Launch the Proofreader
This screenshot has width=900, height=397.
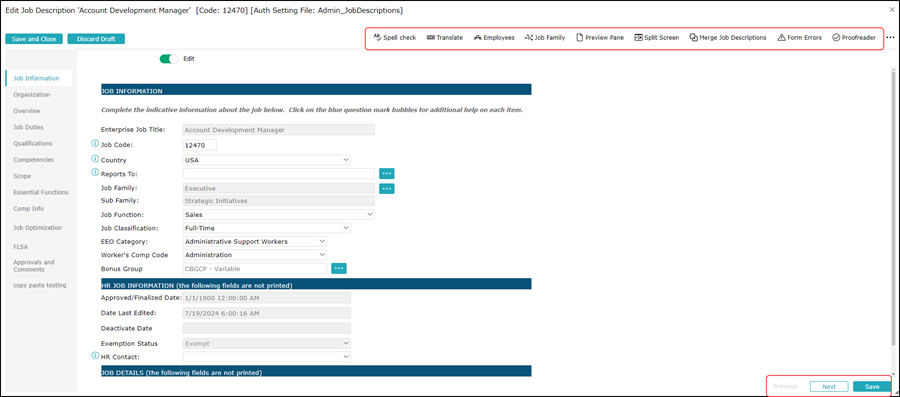click(854, 37)
